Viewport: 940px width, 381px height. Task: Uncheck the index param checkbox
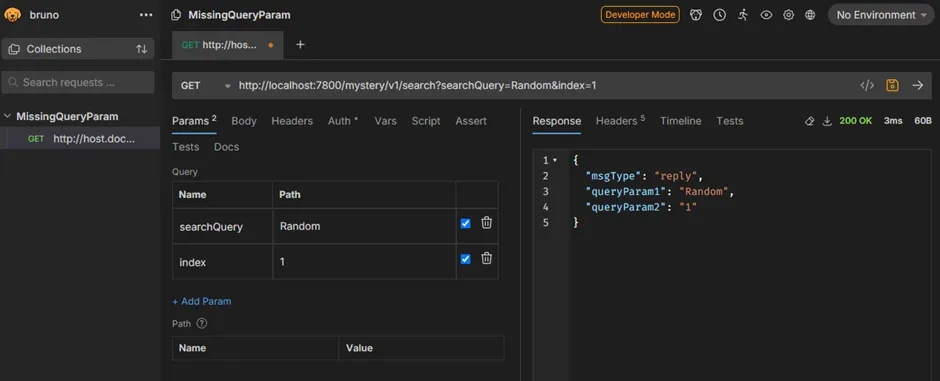[465, 259]
